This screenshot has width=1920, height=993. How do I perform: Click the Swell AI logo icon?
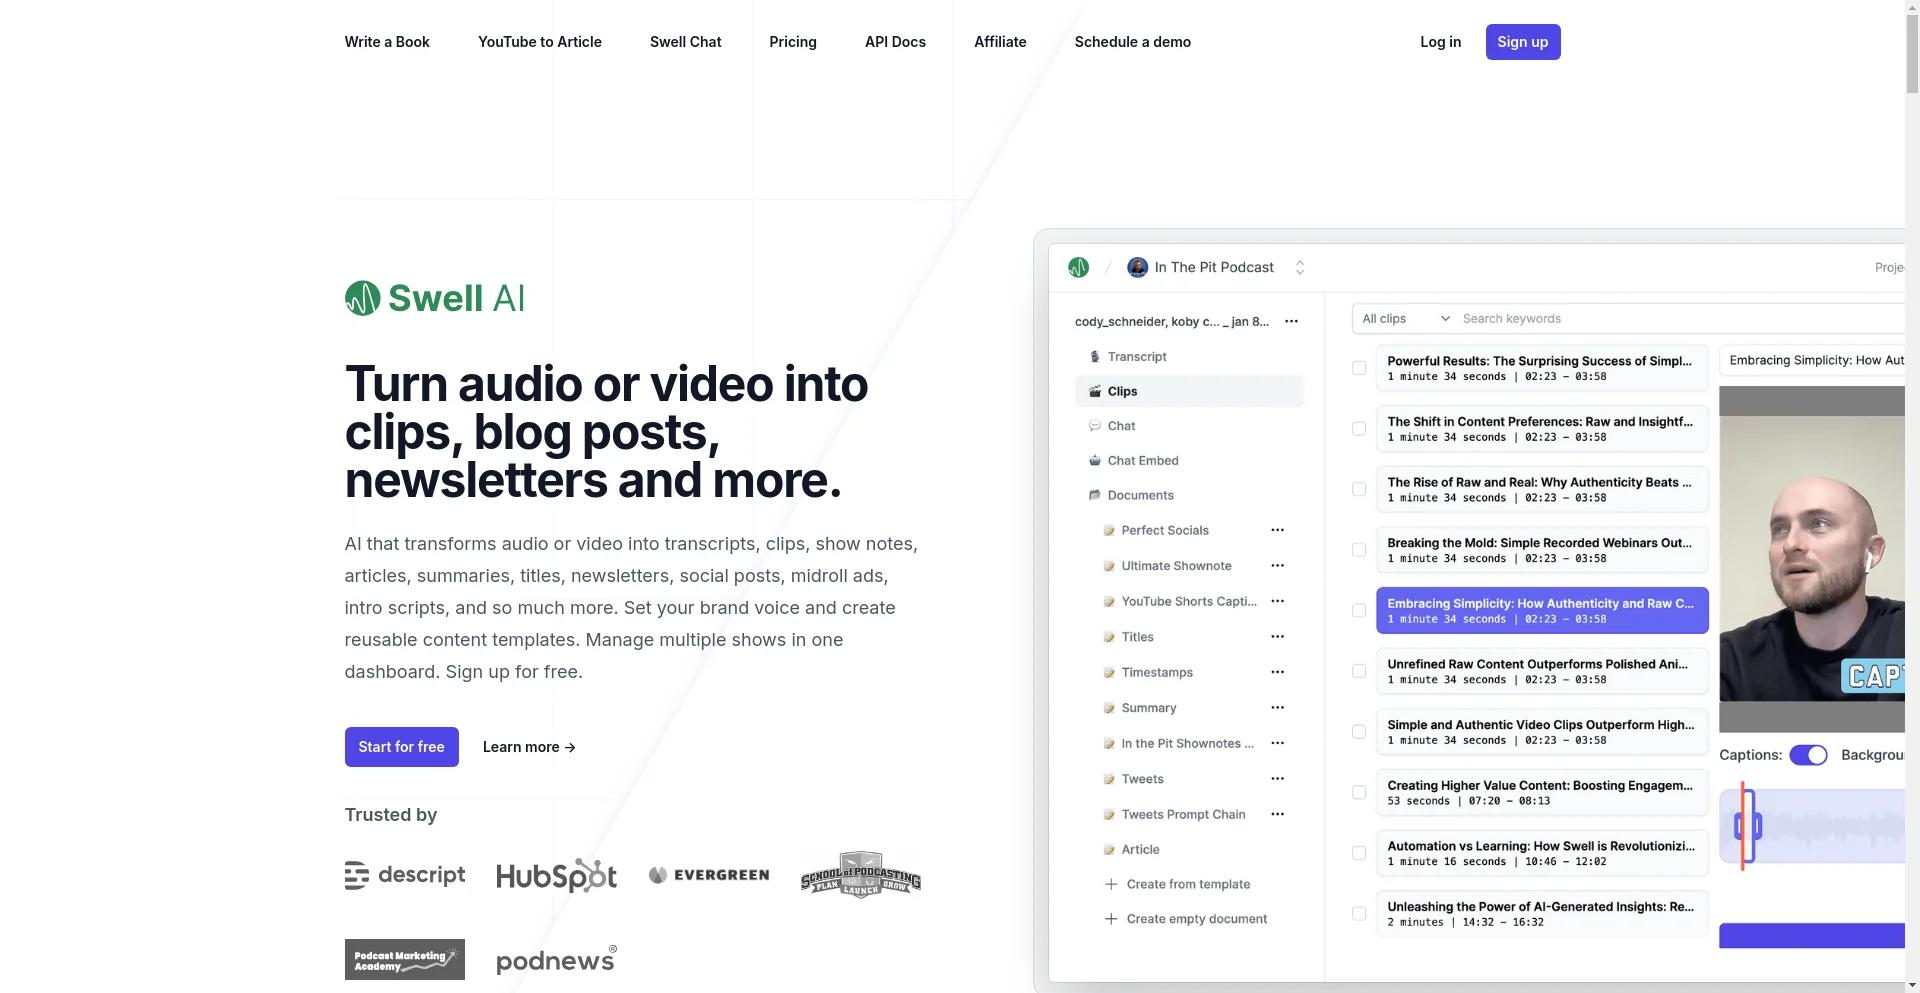[x=362, y=298]
